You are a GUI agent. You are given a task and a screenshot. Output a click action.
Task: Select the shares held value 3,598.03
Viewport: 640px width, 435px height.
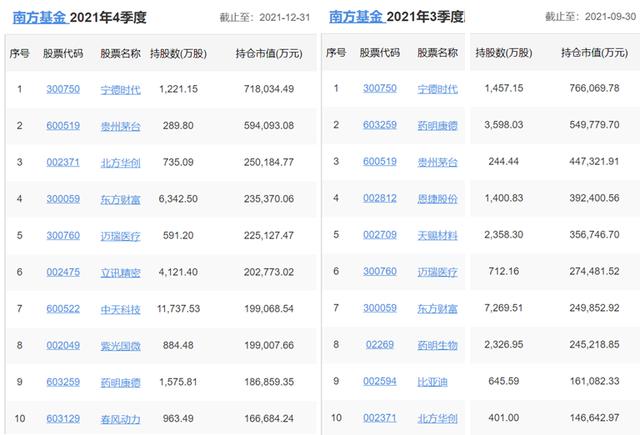(x=504, y=125)
